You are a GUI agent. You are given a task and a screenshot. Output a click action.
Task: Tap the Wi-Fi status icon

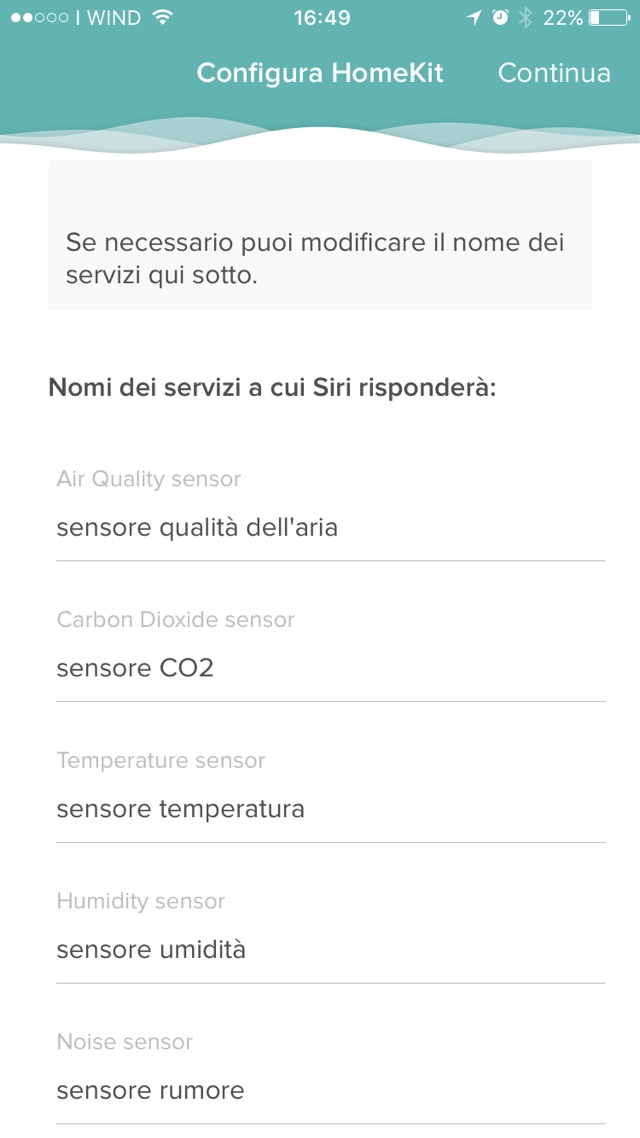(x=163, y=18)
